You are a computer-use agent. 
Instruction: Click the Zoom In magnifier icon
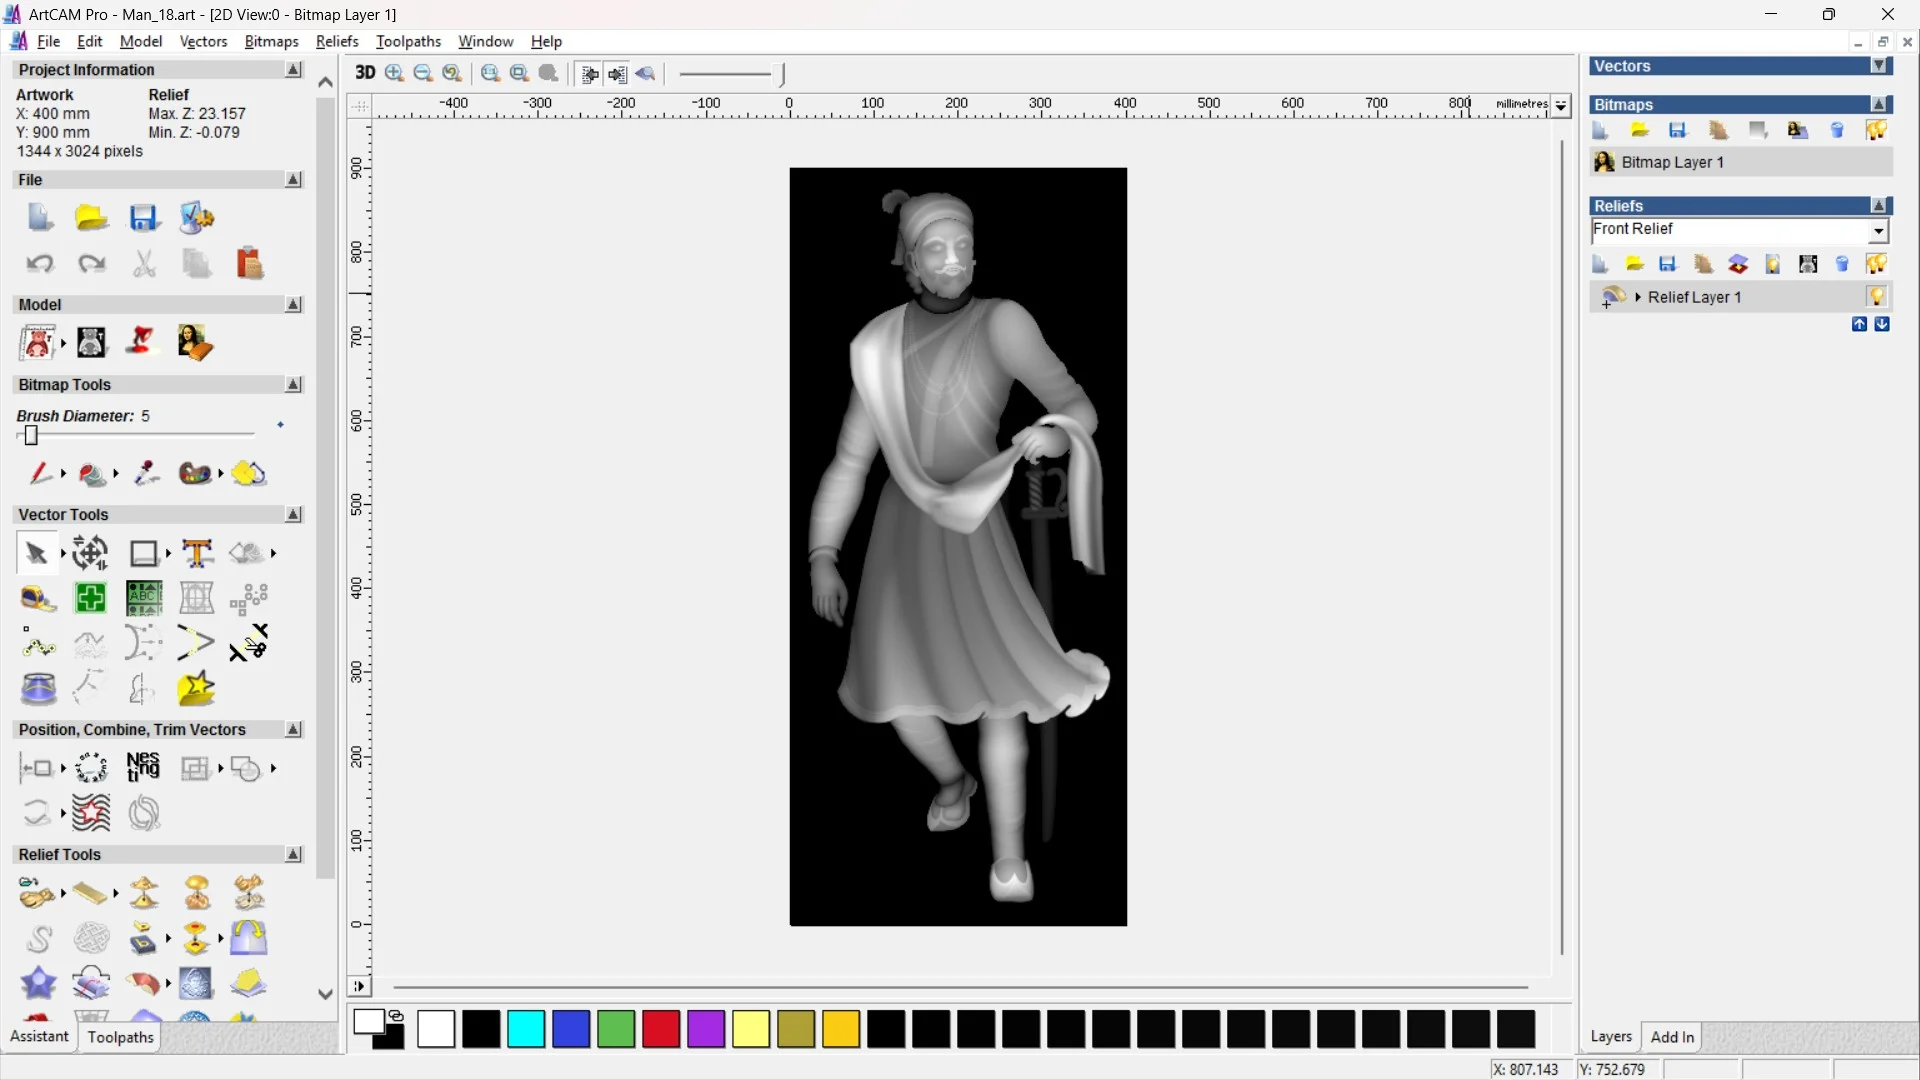[394, 73]
